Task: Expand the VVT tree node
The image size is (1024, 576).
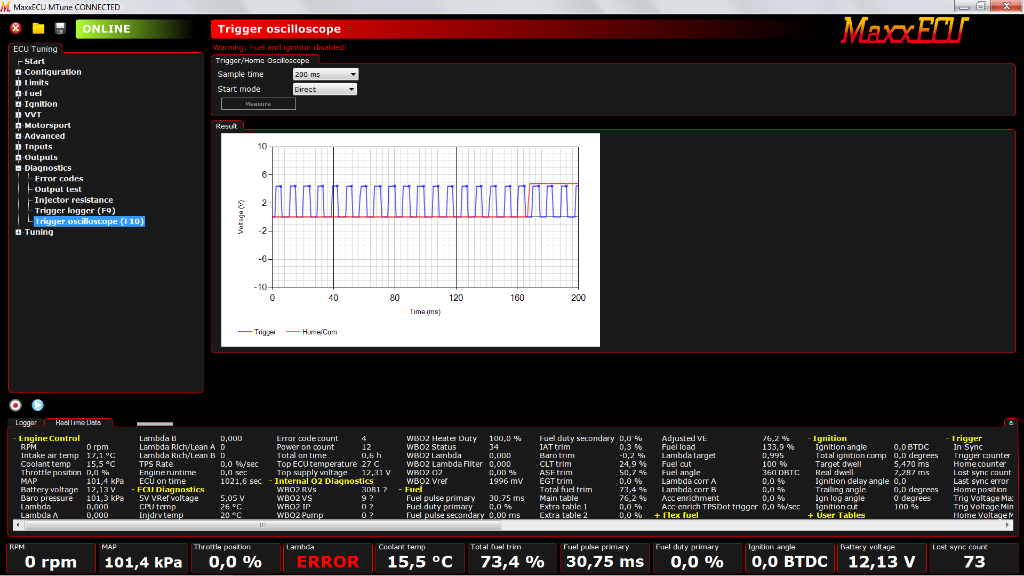Action: tap(18, 115)
